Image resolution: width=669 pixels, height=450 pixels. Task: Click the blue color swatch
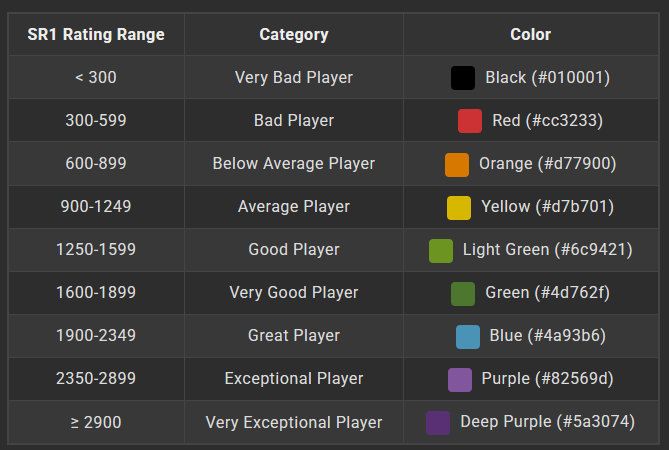click(468, 337)
